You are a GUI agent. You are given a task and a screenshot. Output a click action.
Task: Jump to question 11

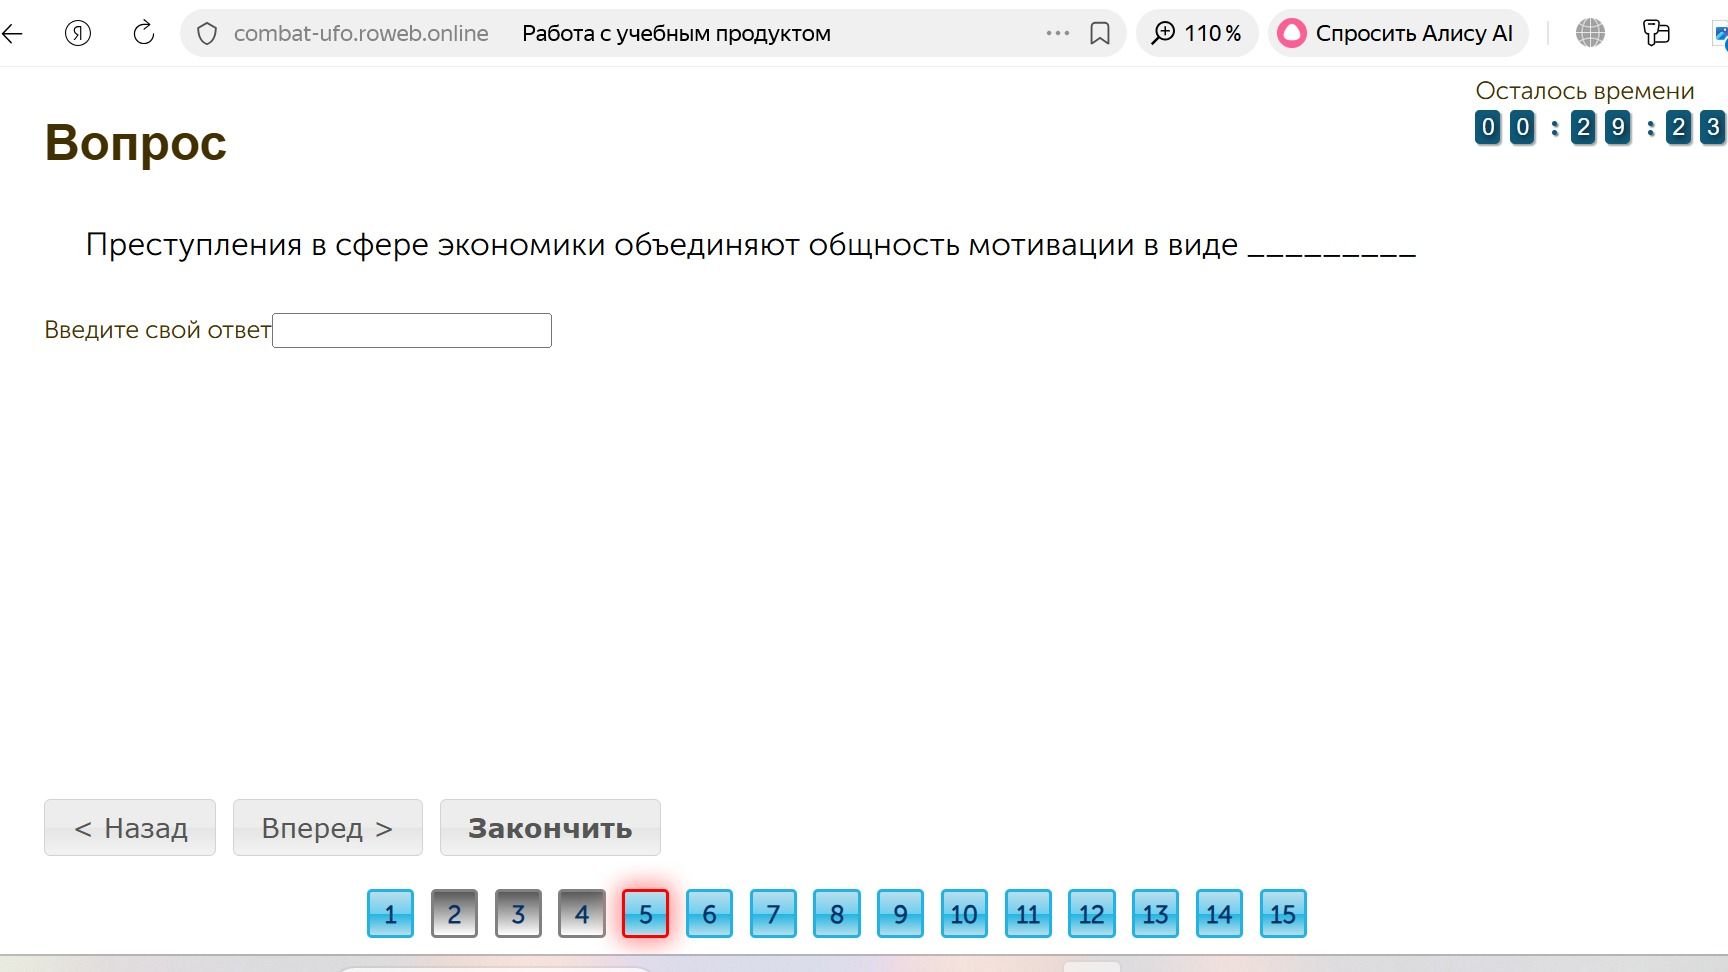coord(1028,914)
